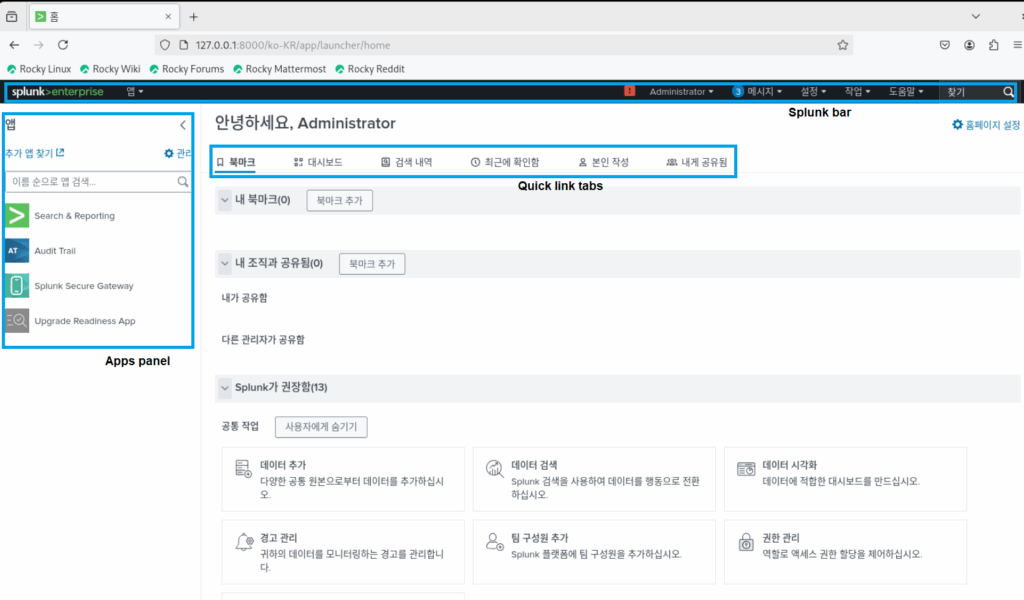Click the Pocket save icon in browser toolbar
The image size is (1024, 600).
[x=944, y=45]
